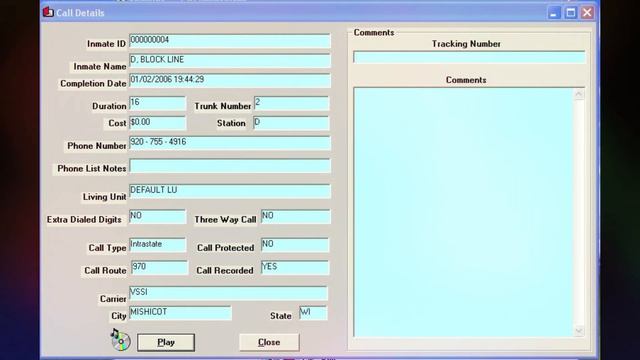The height and width of the screenshot is (360, 640).
Task: Click the Call Protected field
Action: (x=295, y=245)
